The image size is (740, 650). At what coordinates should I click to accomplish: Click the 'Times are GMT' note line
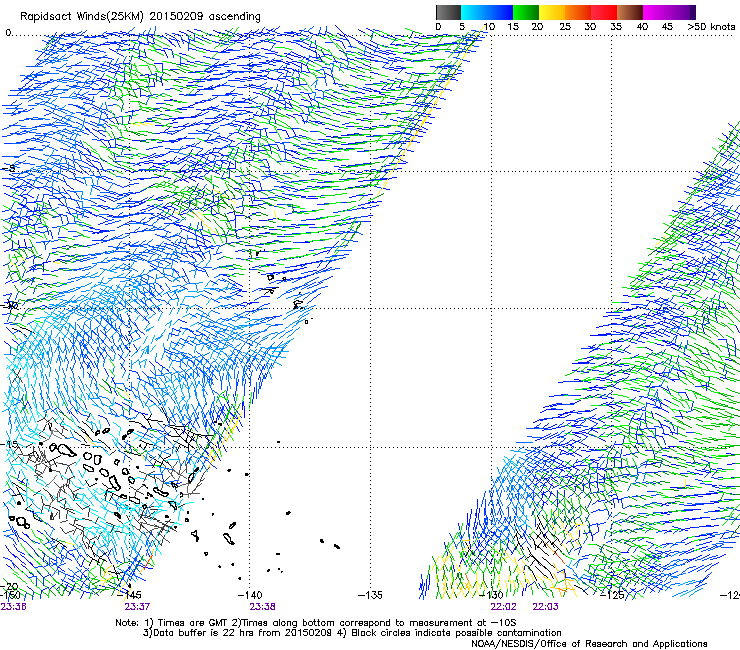pos(315,623)
